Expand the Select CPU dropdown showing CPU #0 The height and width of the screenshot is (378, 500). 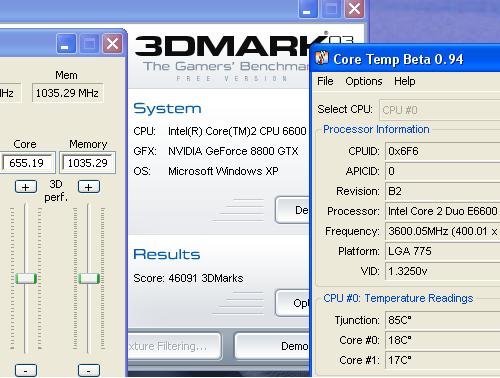click(x=439, y=110)
